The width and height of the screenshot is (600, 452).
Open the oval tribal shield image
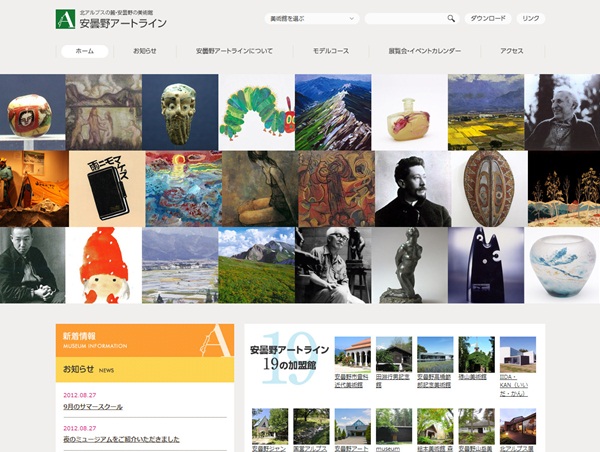point(490,189)
